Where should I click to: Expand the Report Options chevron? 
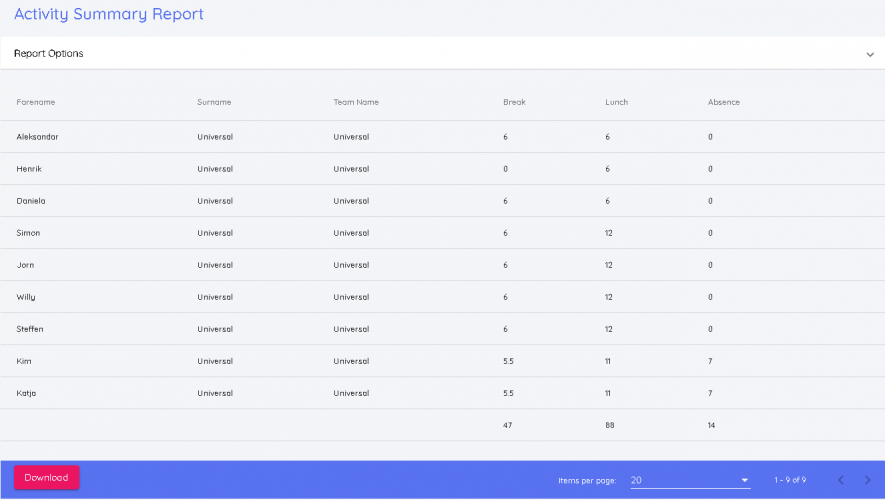coord(869,55)
